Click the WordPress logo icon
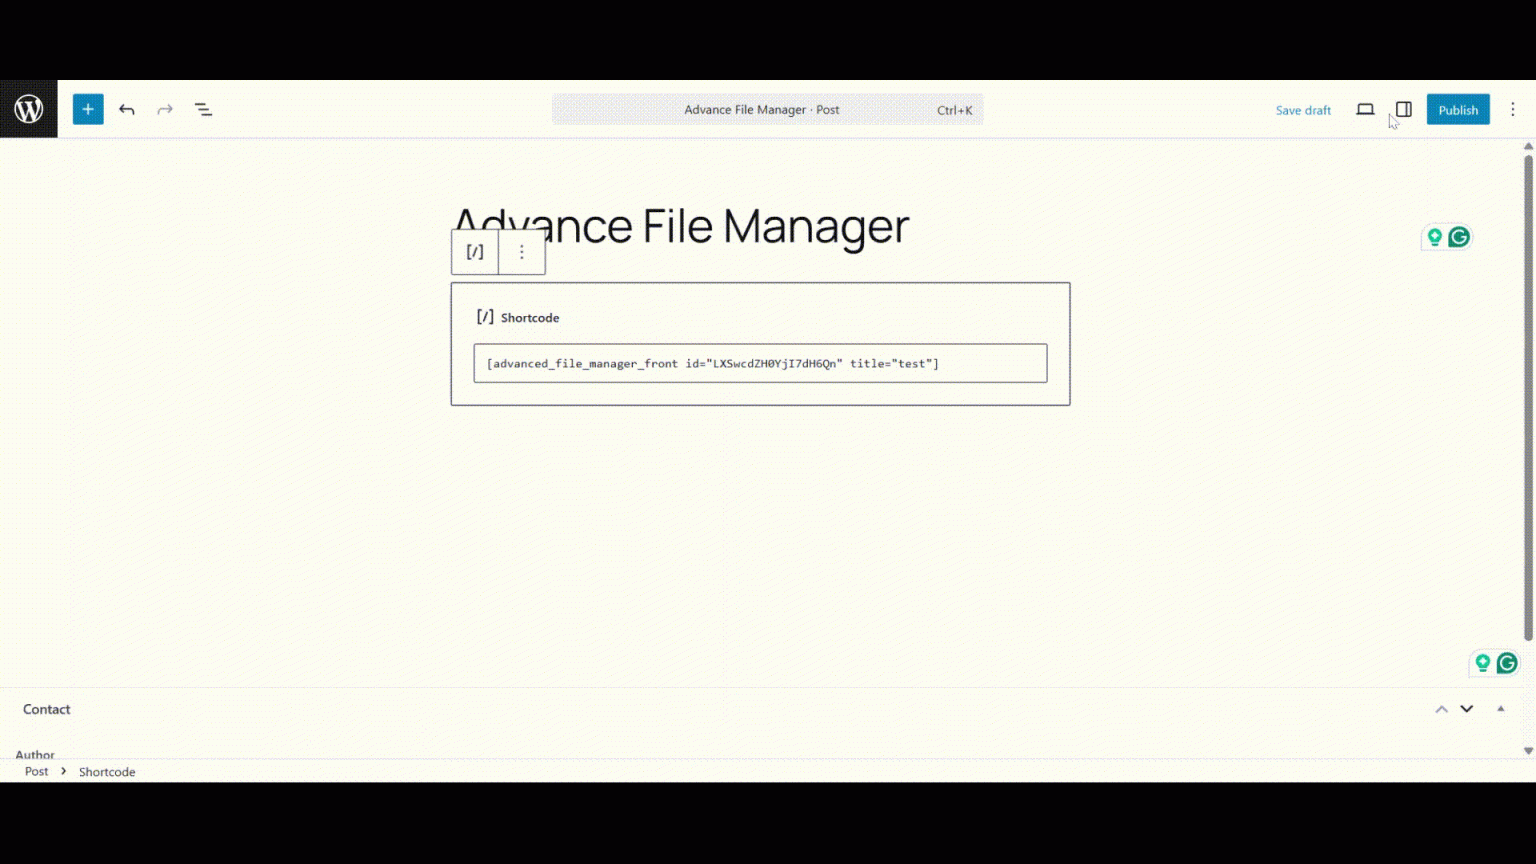The height and width of the screenshot is (864, 1536). click(x=29, y=109)
